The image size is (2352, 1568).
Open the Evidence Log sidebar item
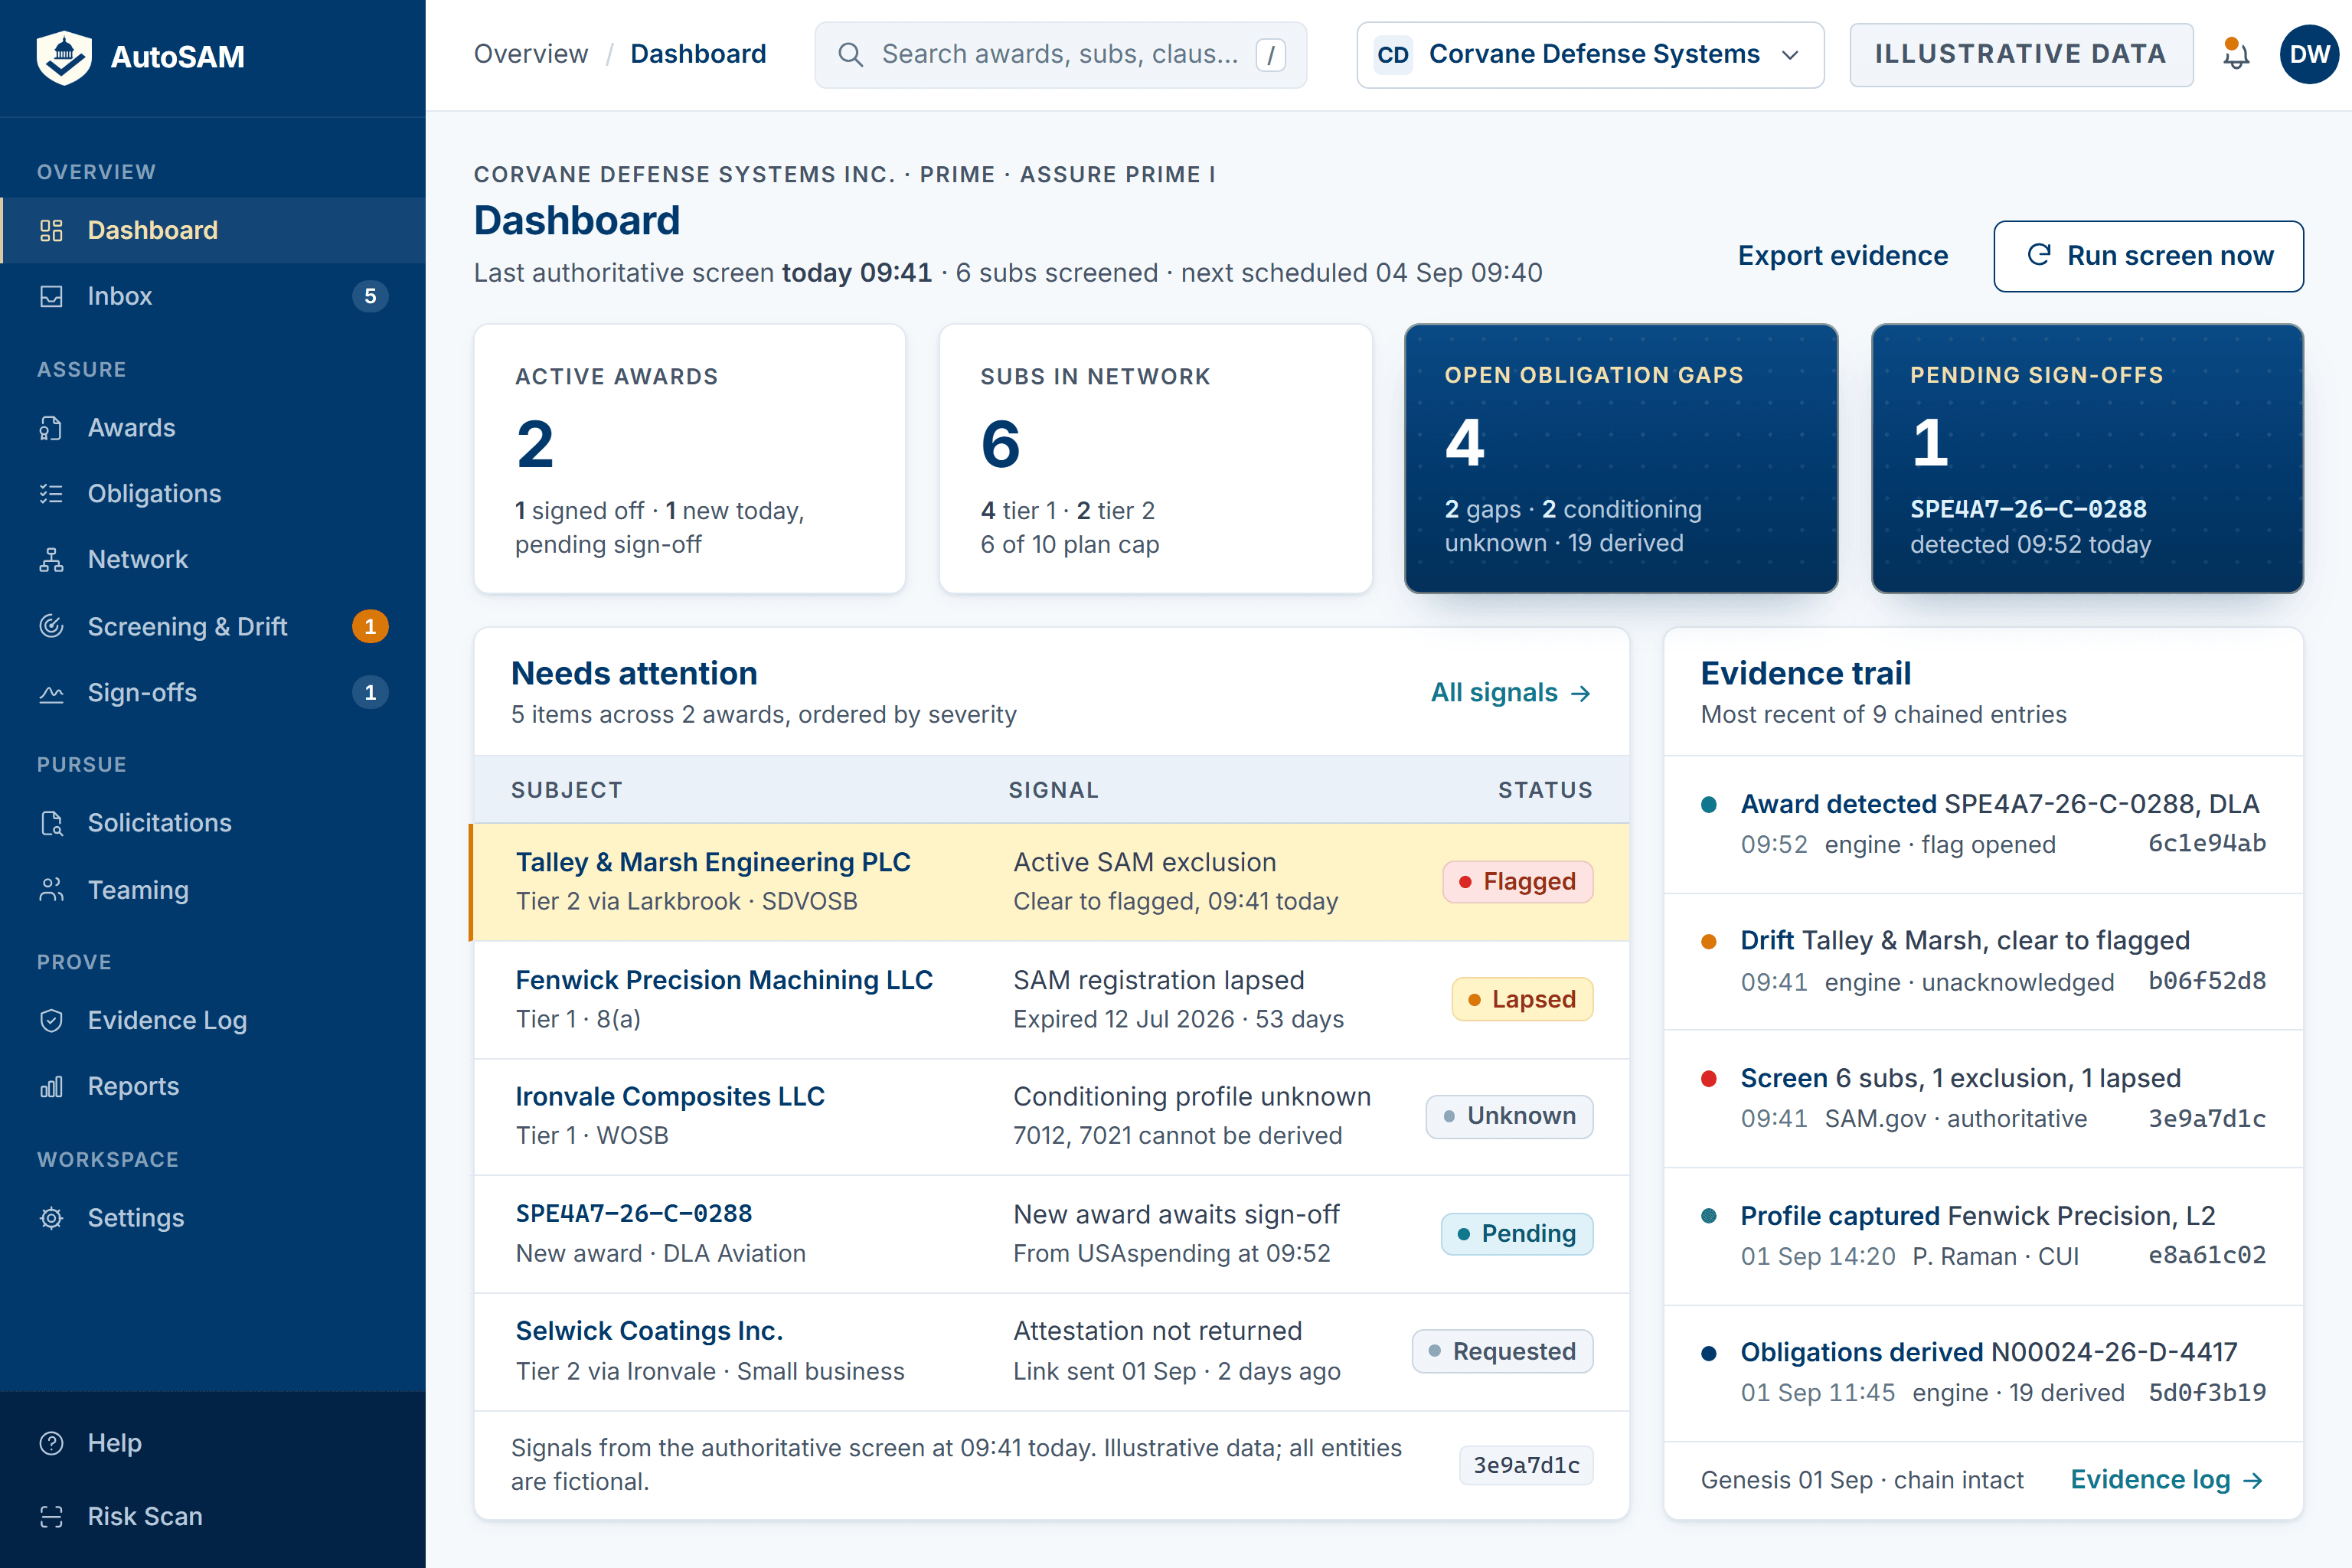click(213, 1020)
